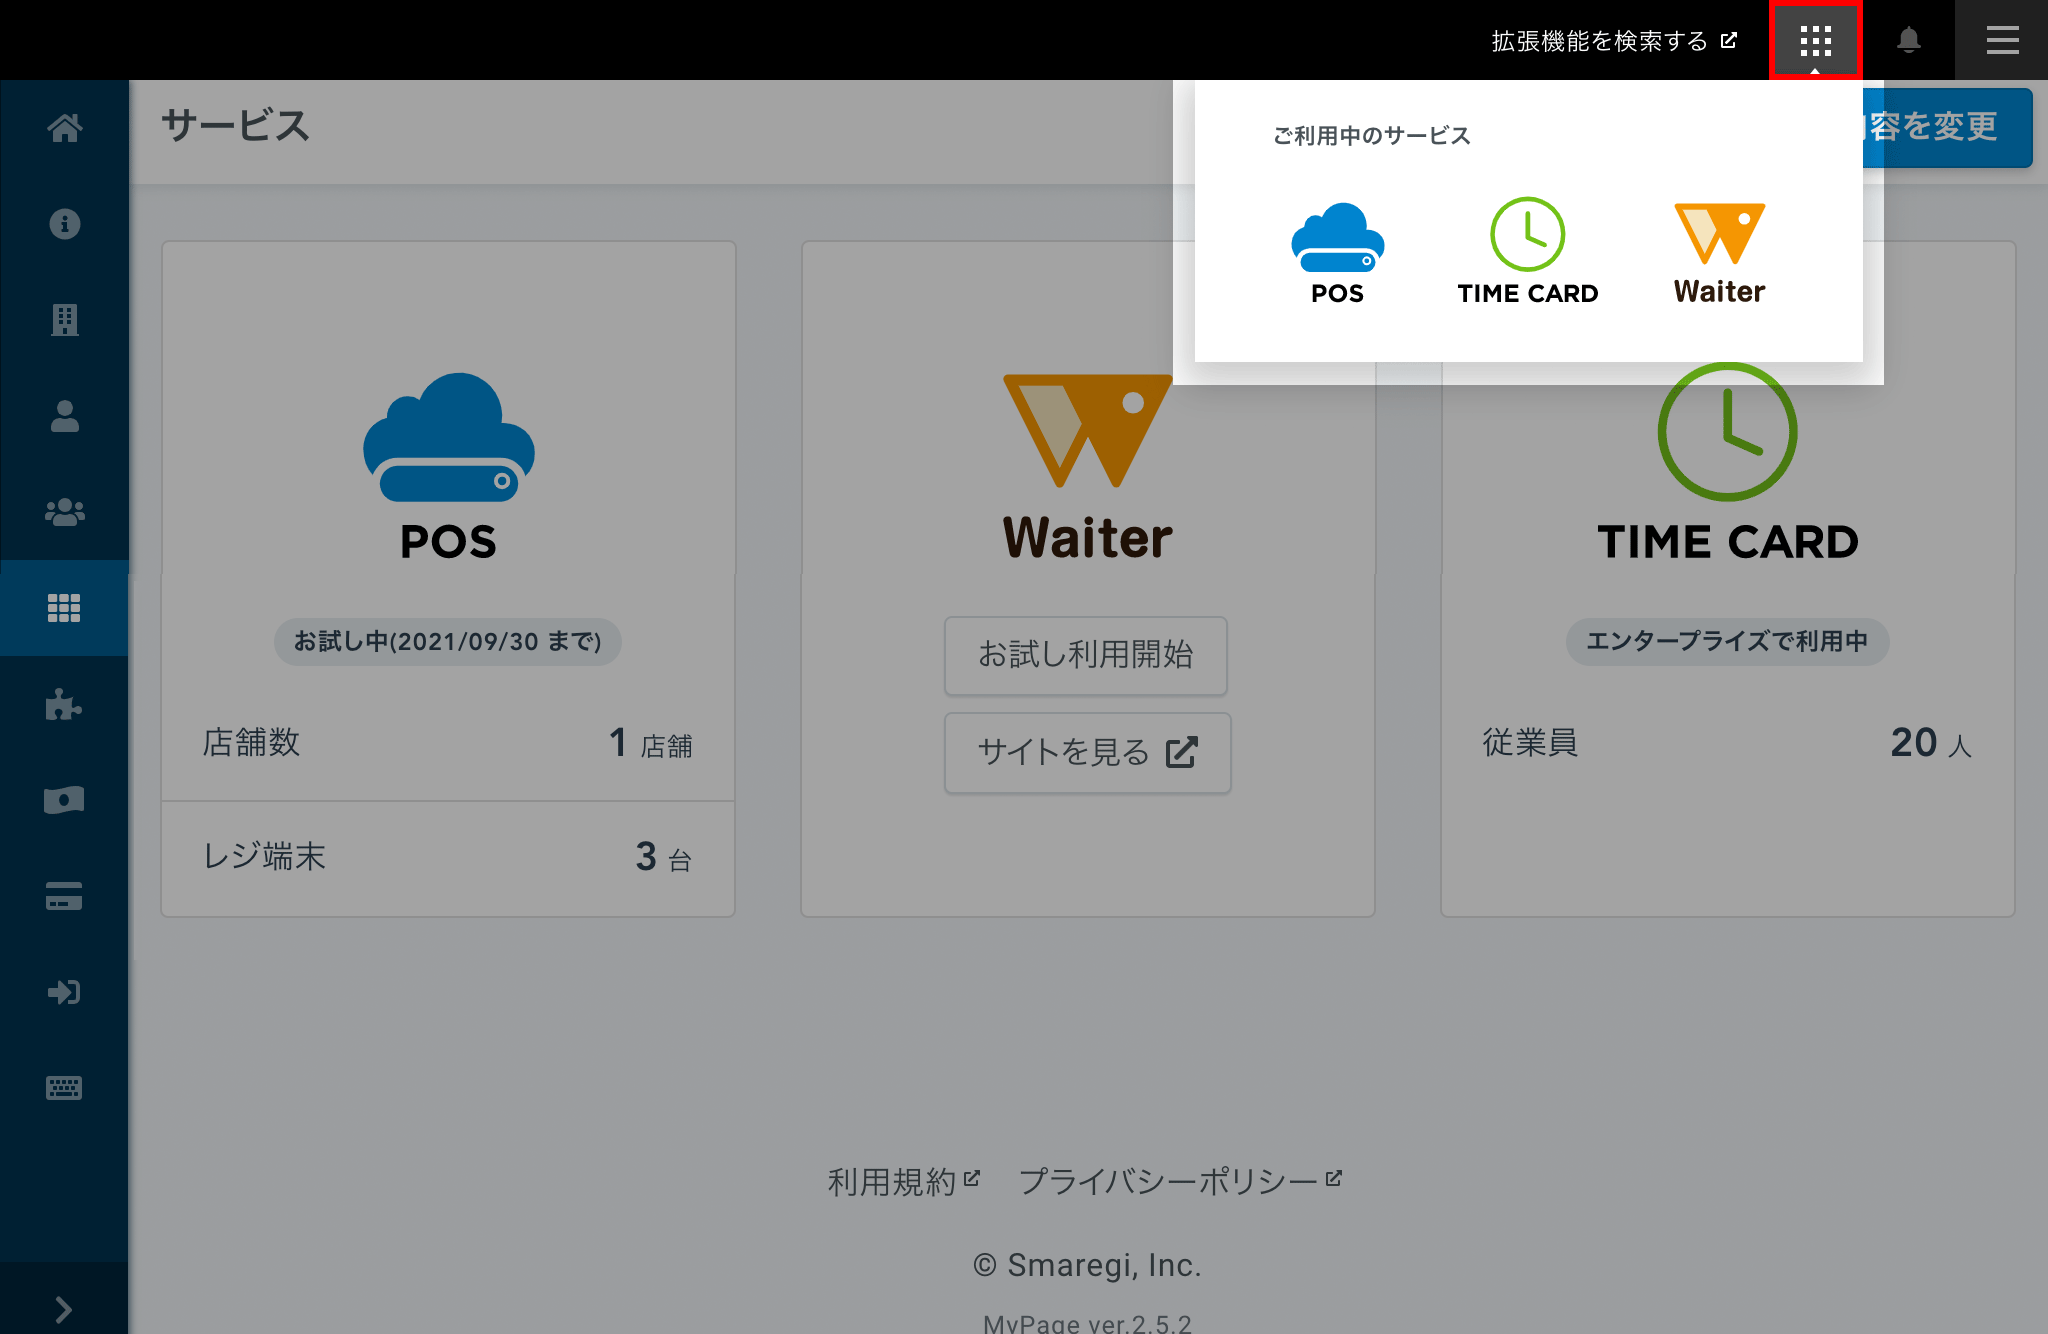Viewport: 2048px width, 1334px height.
Task: Click the TIME CARD clock logo on its card
Action: click(1728, 432)
